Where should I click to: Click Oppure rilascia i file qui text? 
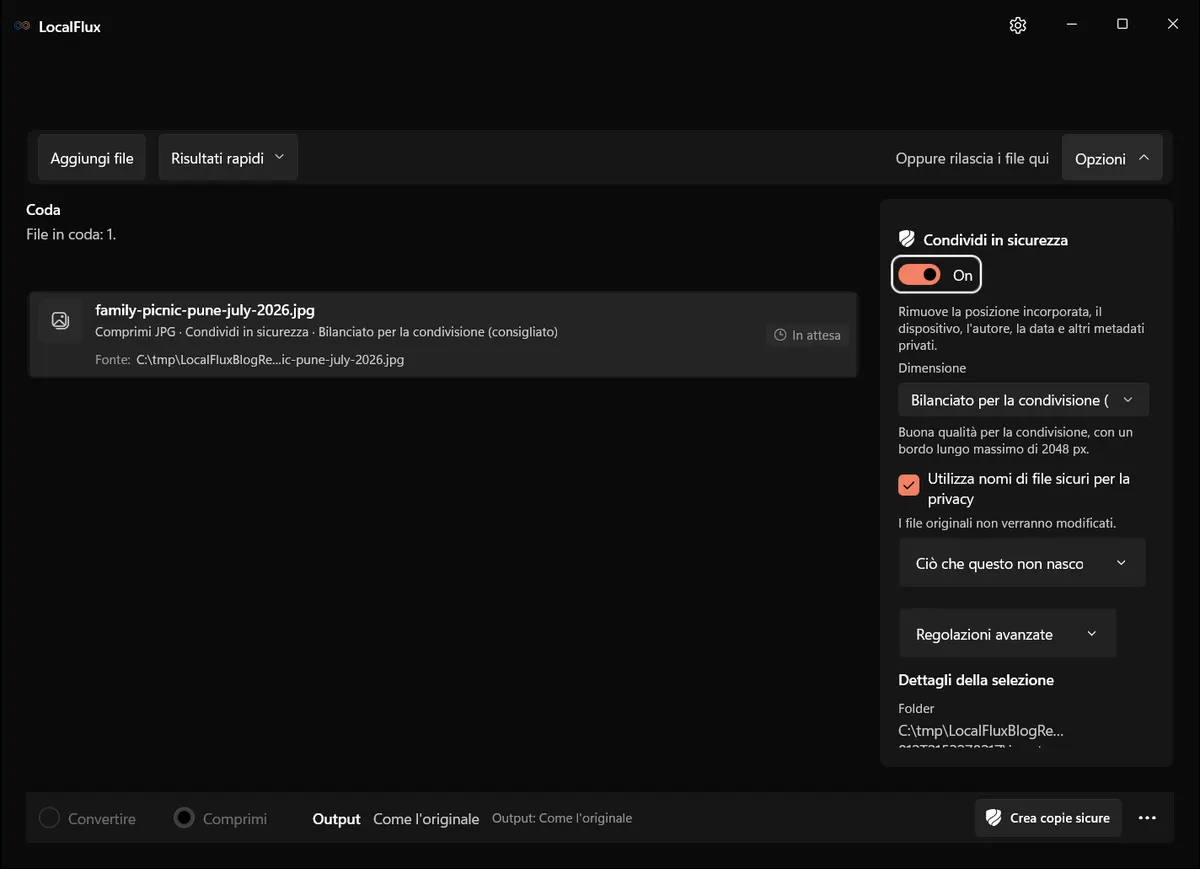pyautogui.click(x=972, y=158)
